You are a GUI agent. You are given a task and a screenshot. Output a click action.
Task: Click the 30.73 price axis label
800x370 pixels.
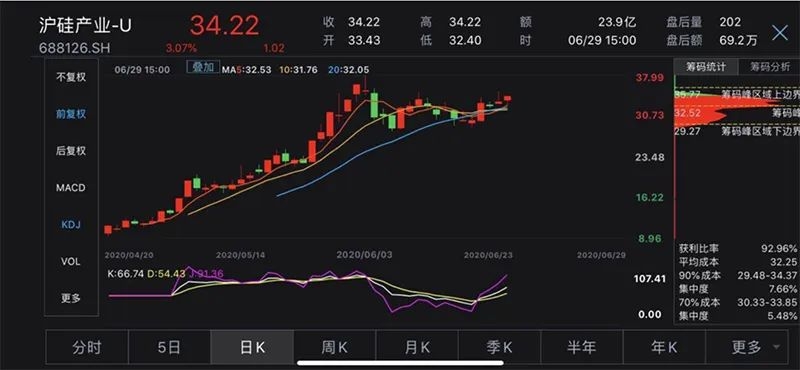pyautogui.click(x=649, y=115)
